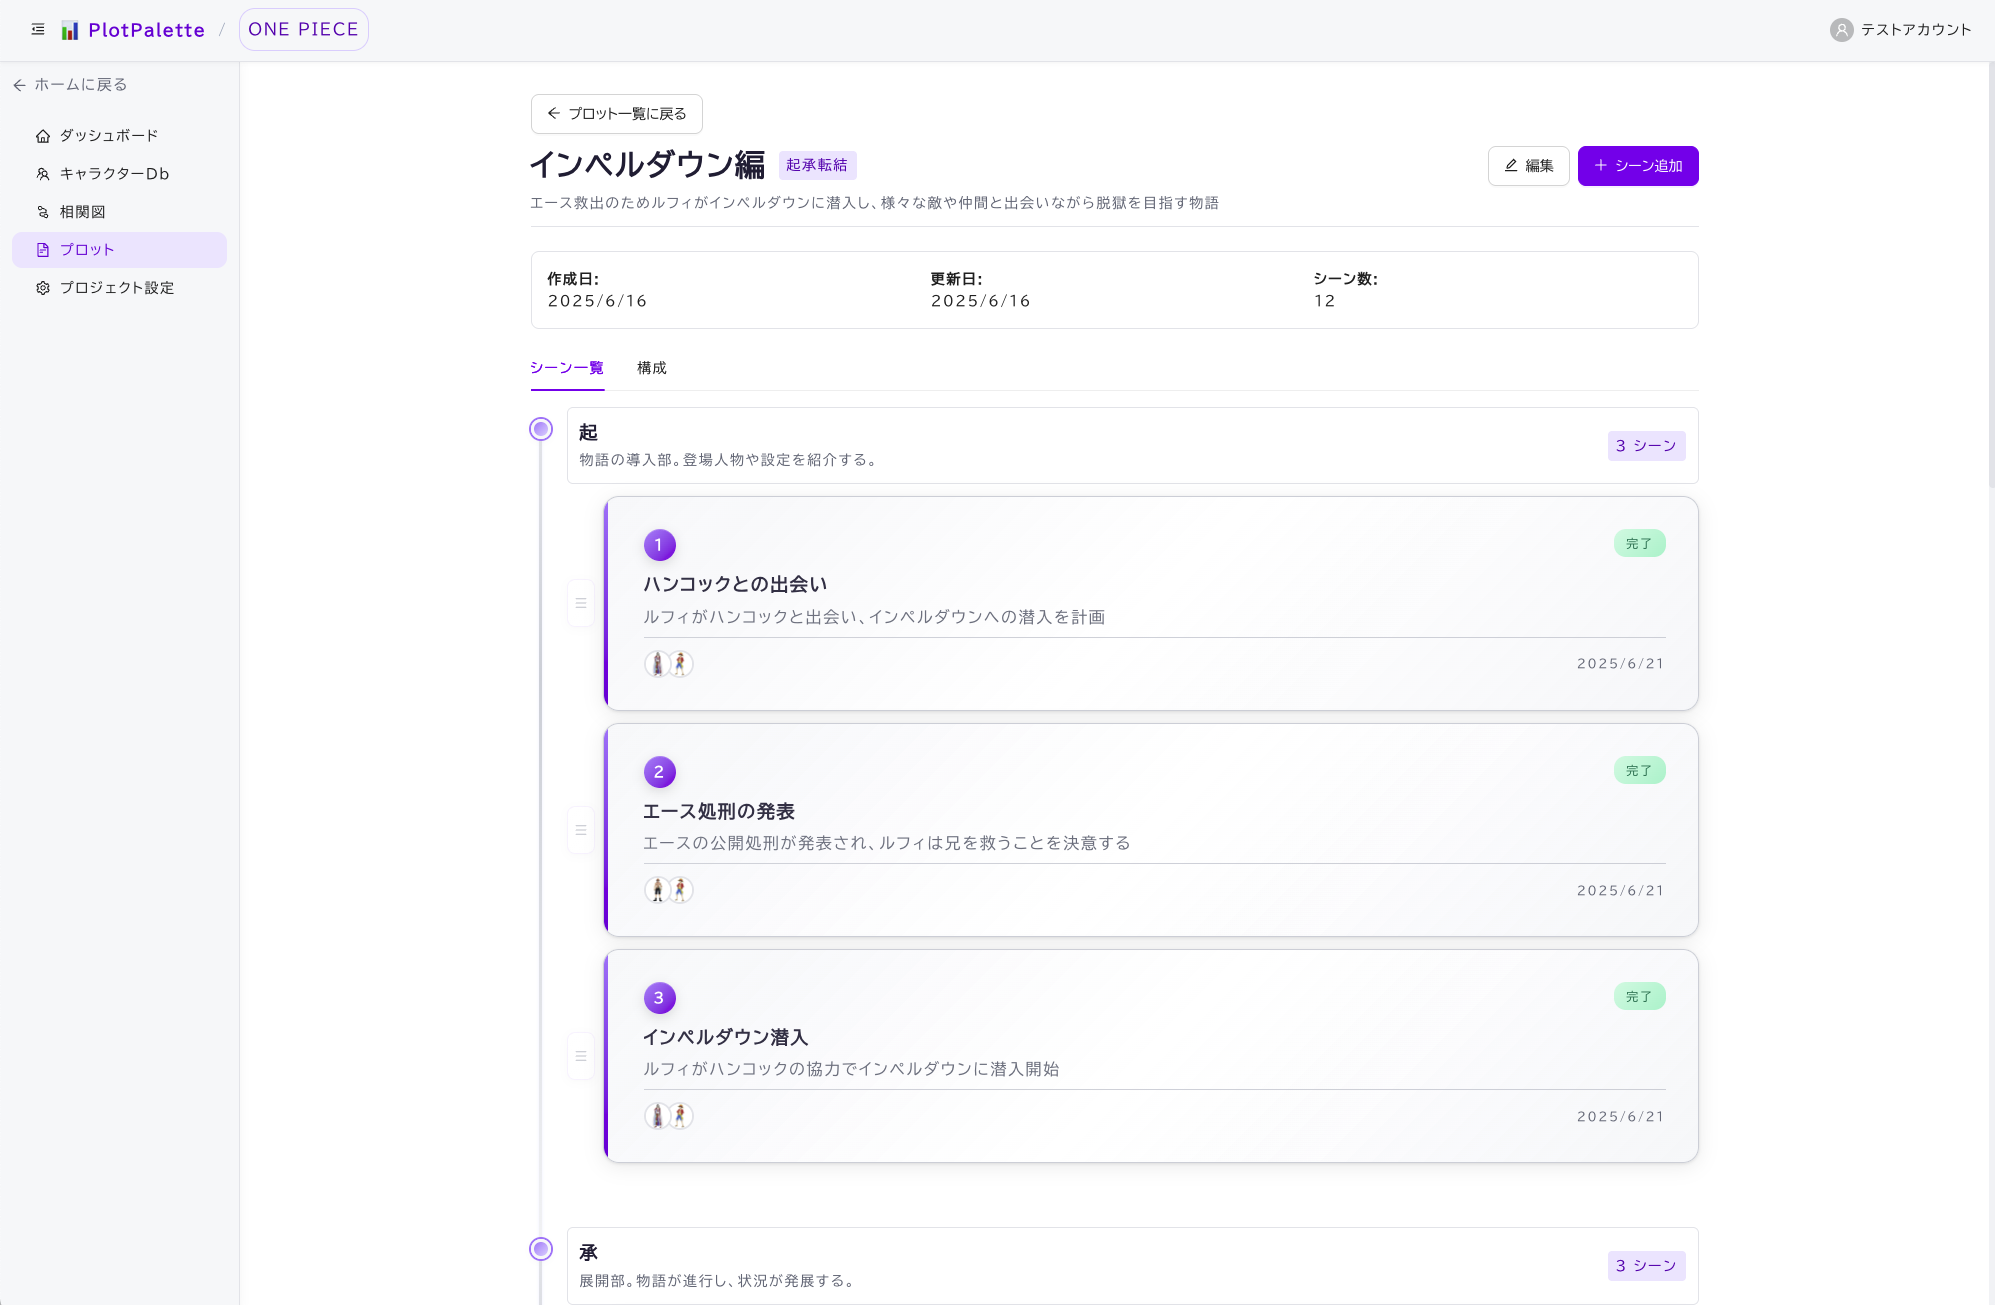Click the scene number 1 badge

pos(659,545)
